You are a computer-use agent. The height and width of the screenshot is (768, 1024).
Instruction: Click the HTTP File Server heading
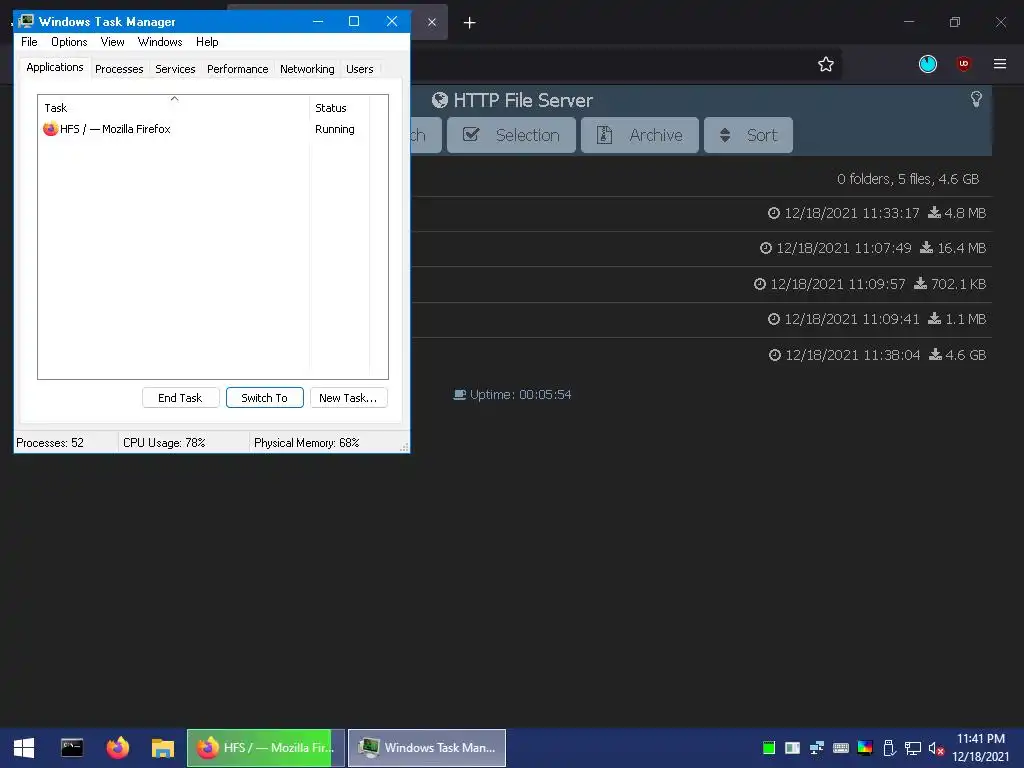click(x=523, y=101)
